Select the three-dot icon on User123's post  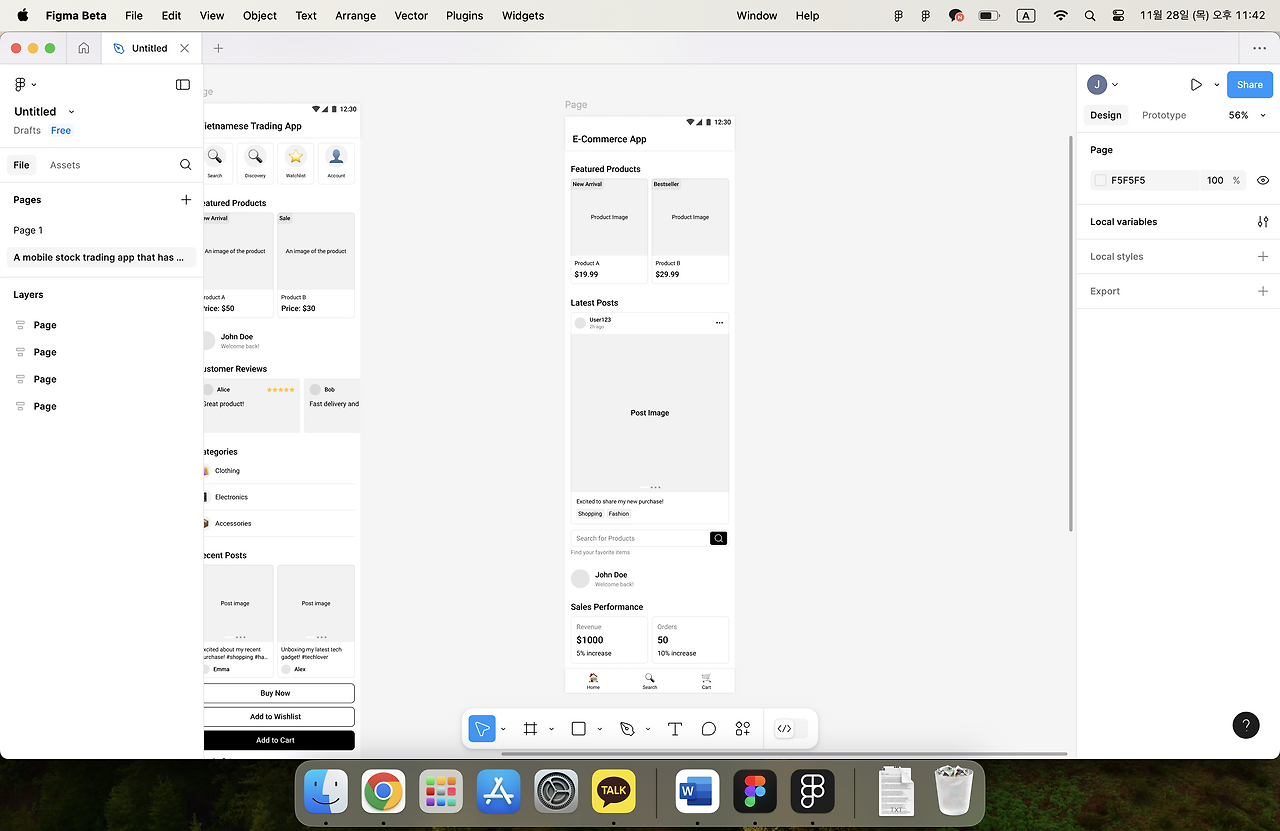pos(719,323)
